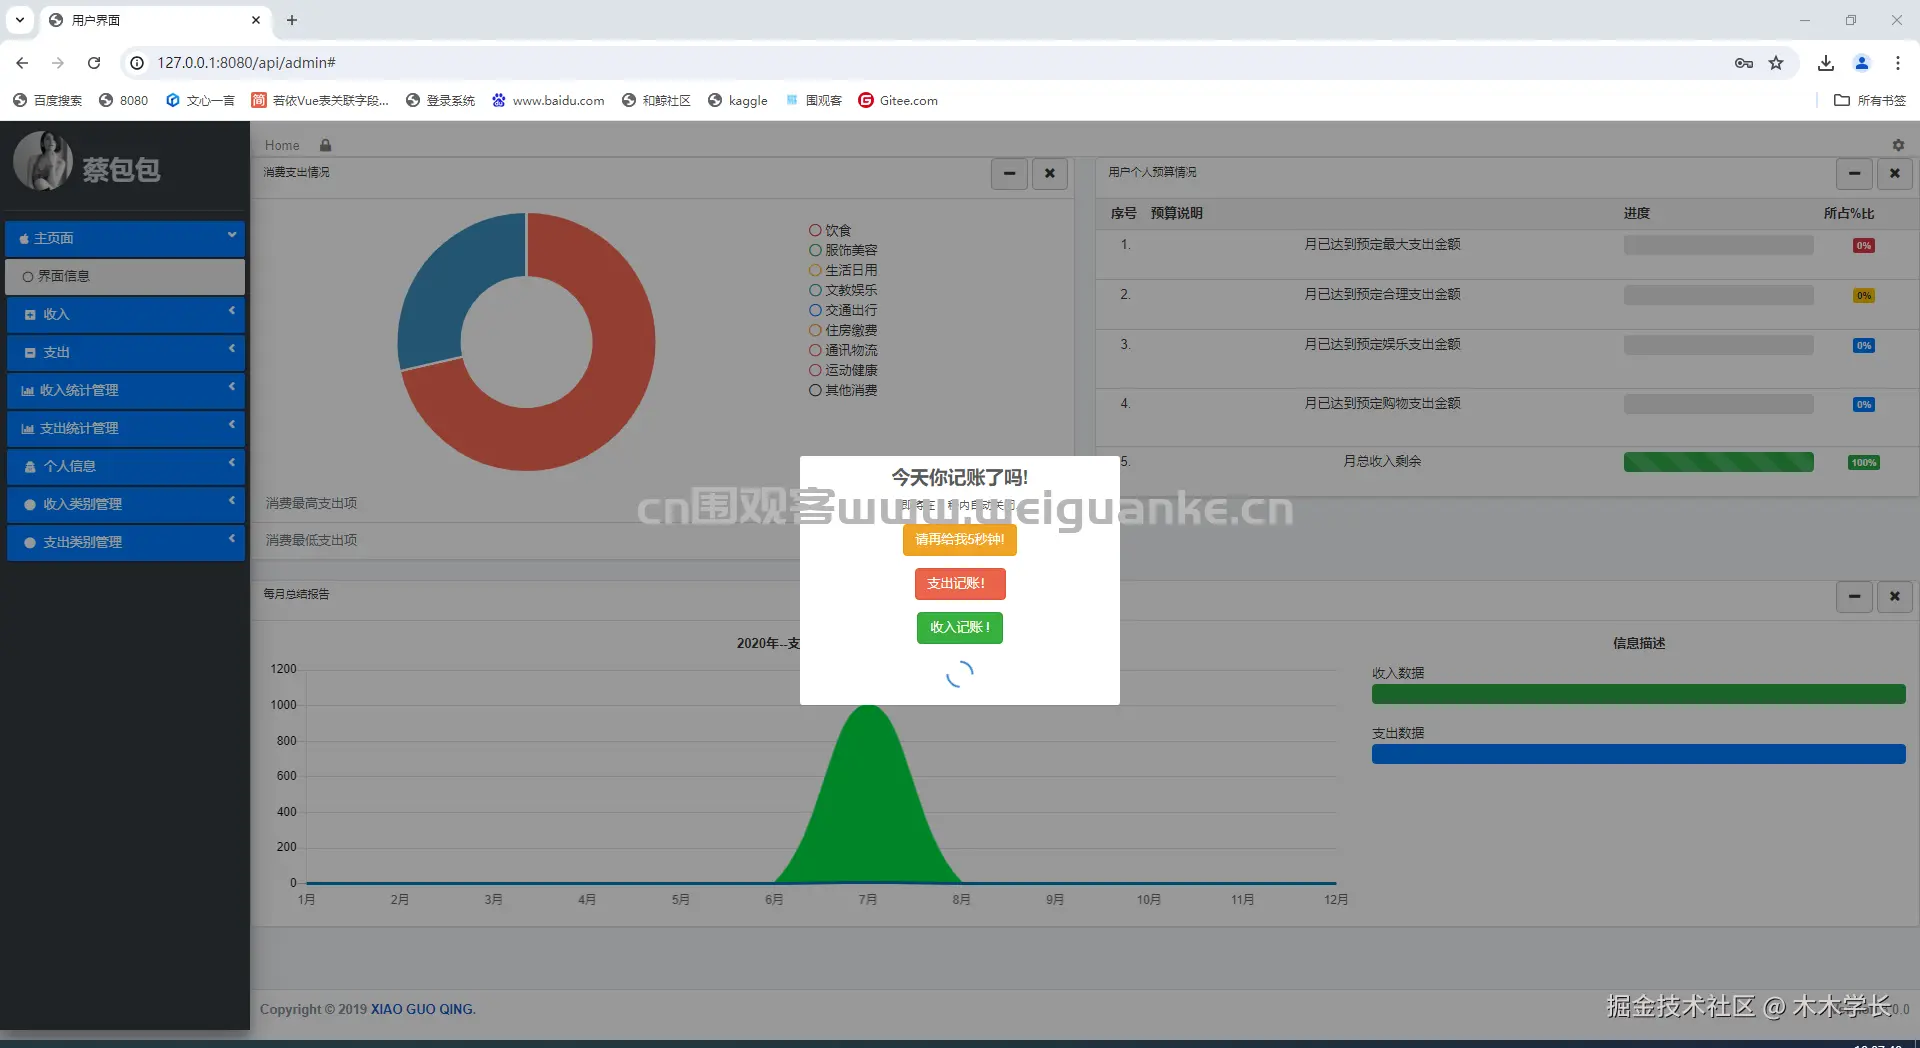Screen dimensions: 1920x1048
Task: Click the 请再给我5秒钟! button
Action: tap(960, 540)
